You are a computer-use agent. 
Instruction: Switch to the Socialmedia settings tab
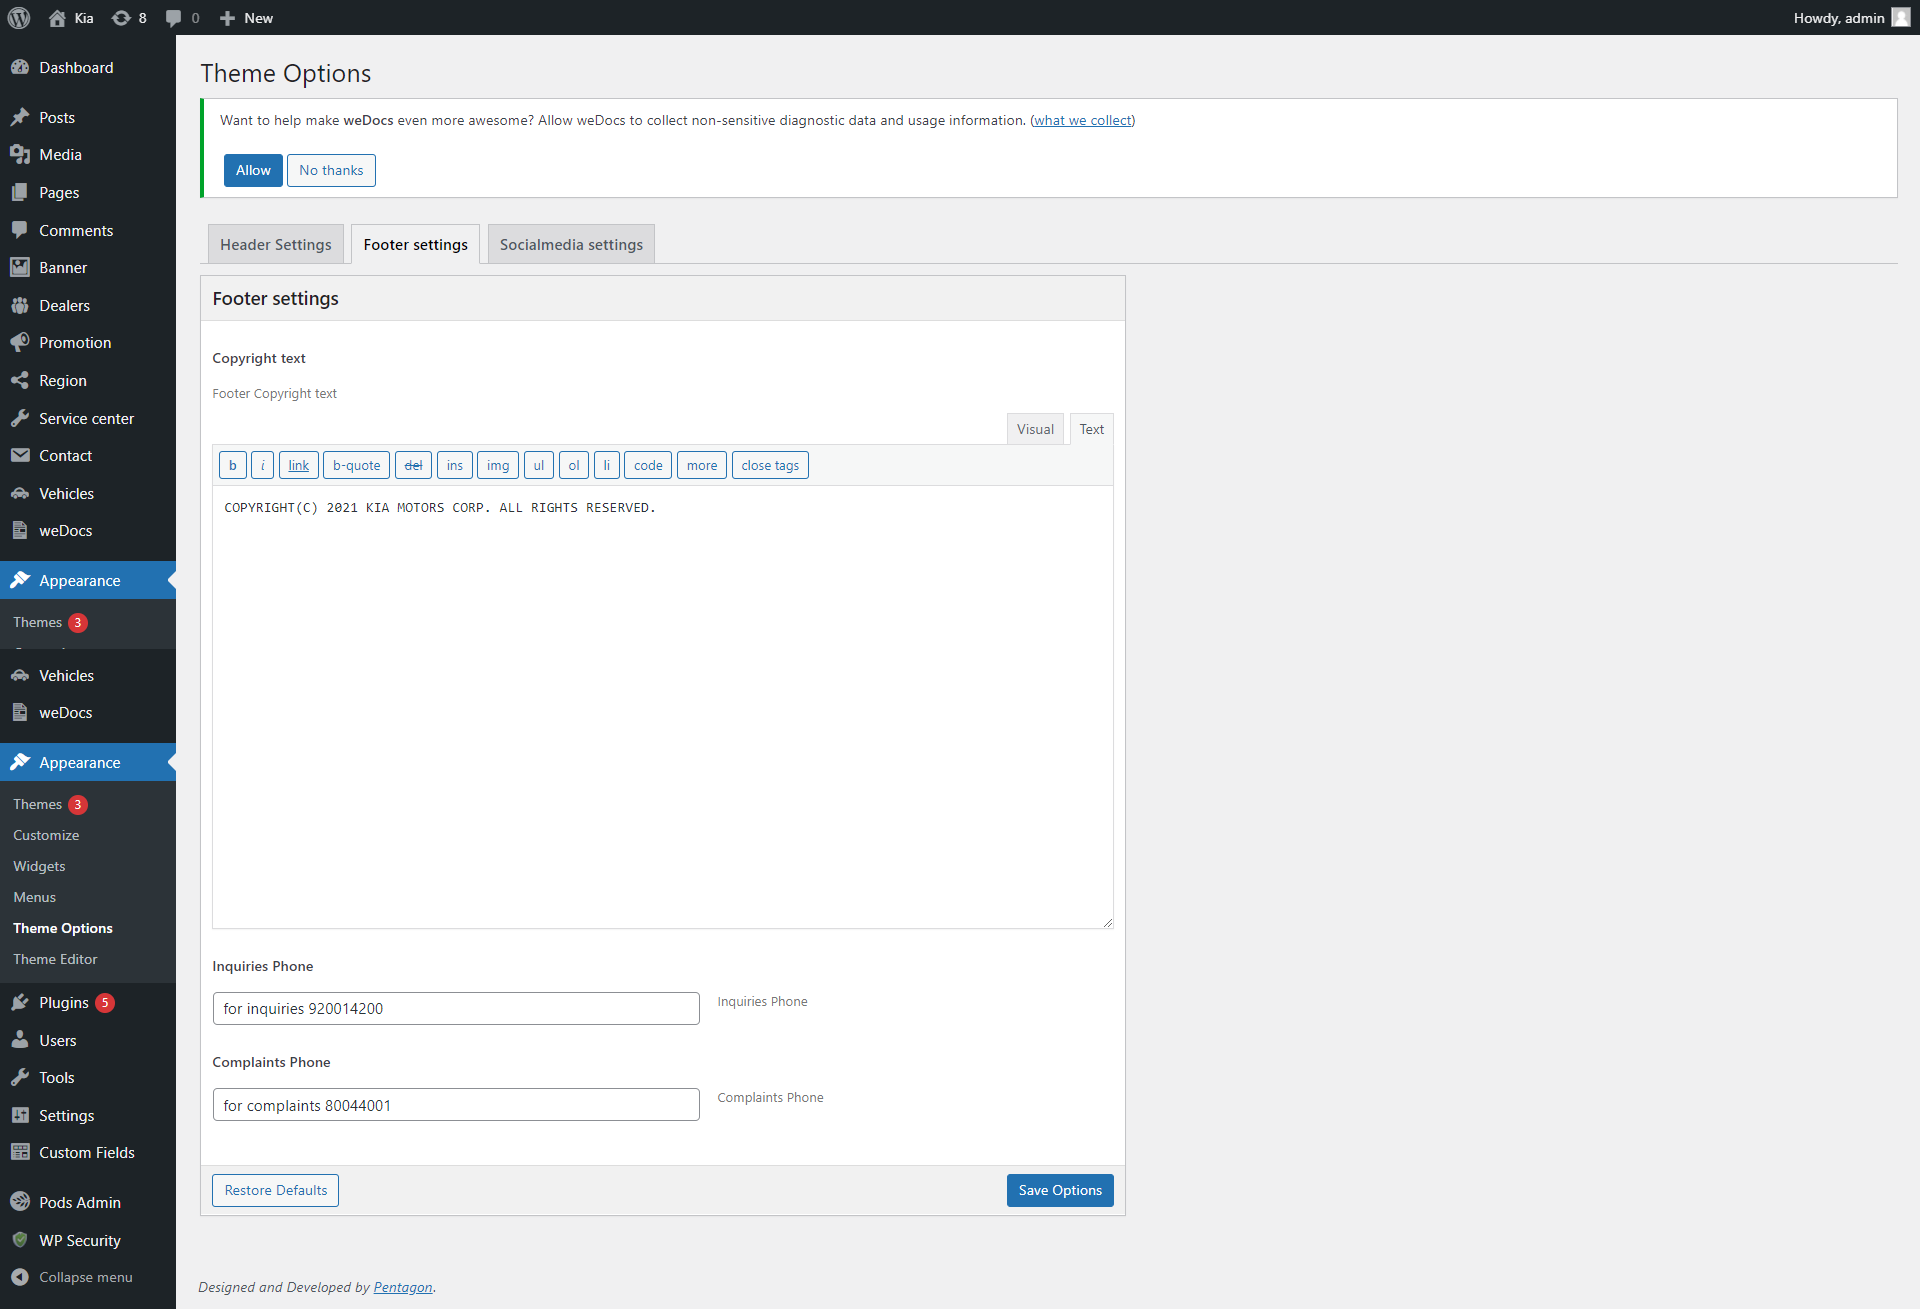tap(571, 244)
